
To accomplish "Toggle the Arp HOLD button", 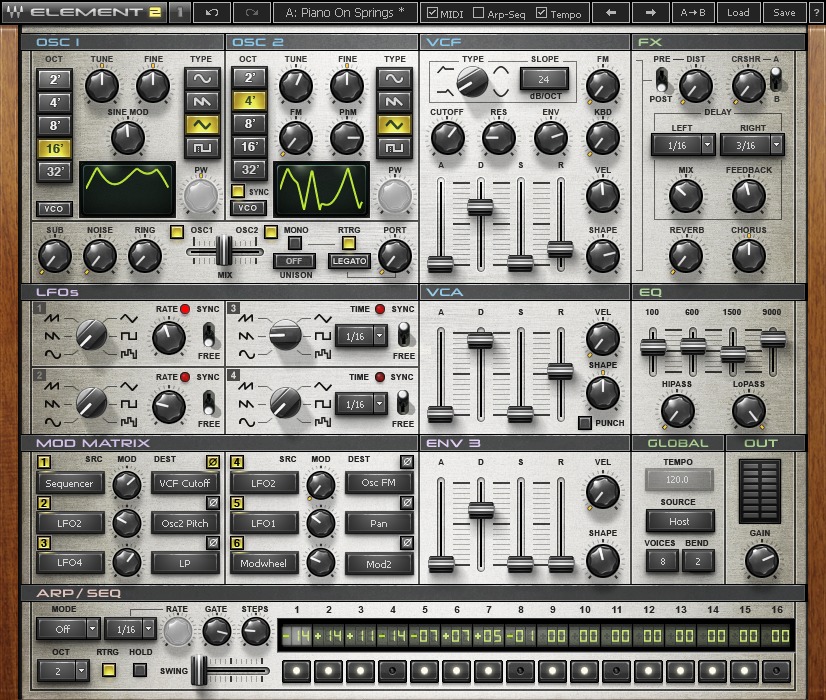I will [x=140, y=670].
